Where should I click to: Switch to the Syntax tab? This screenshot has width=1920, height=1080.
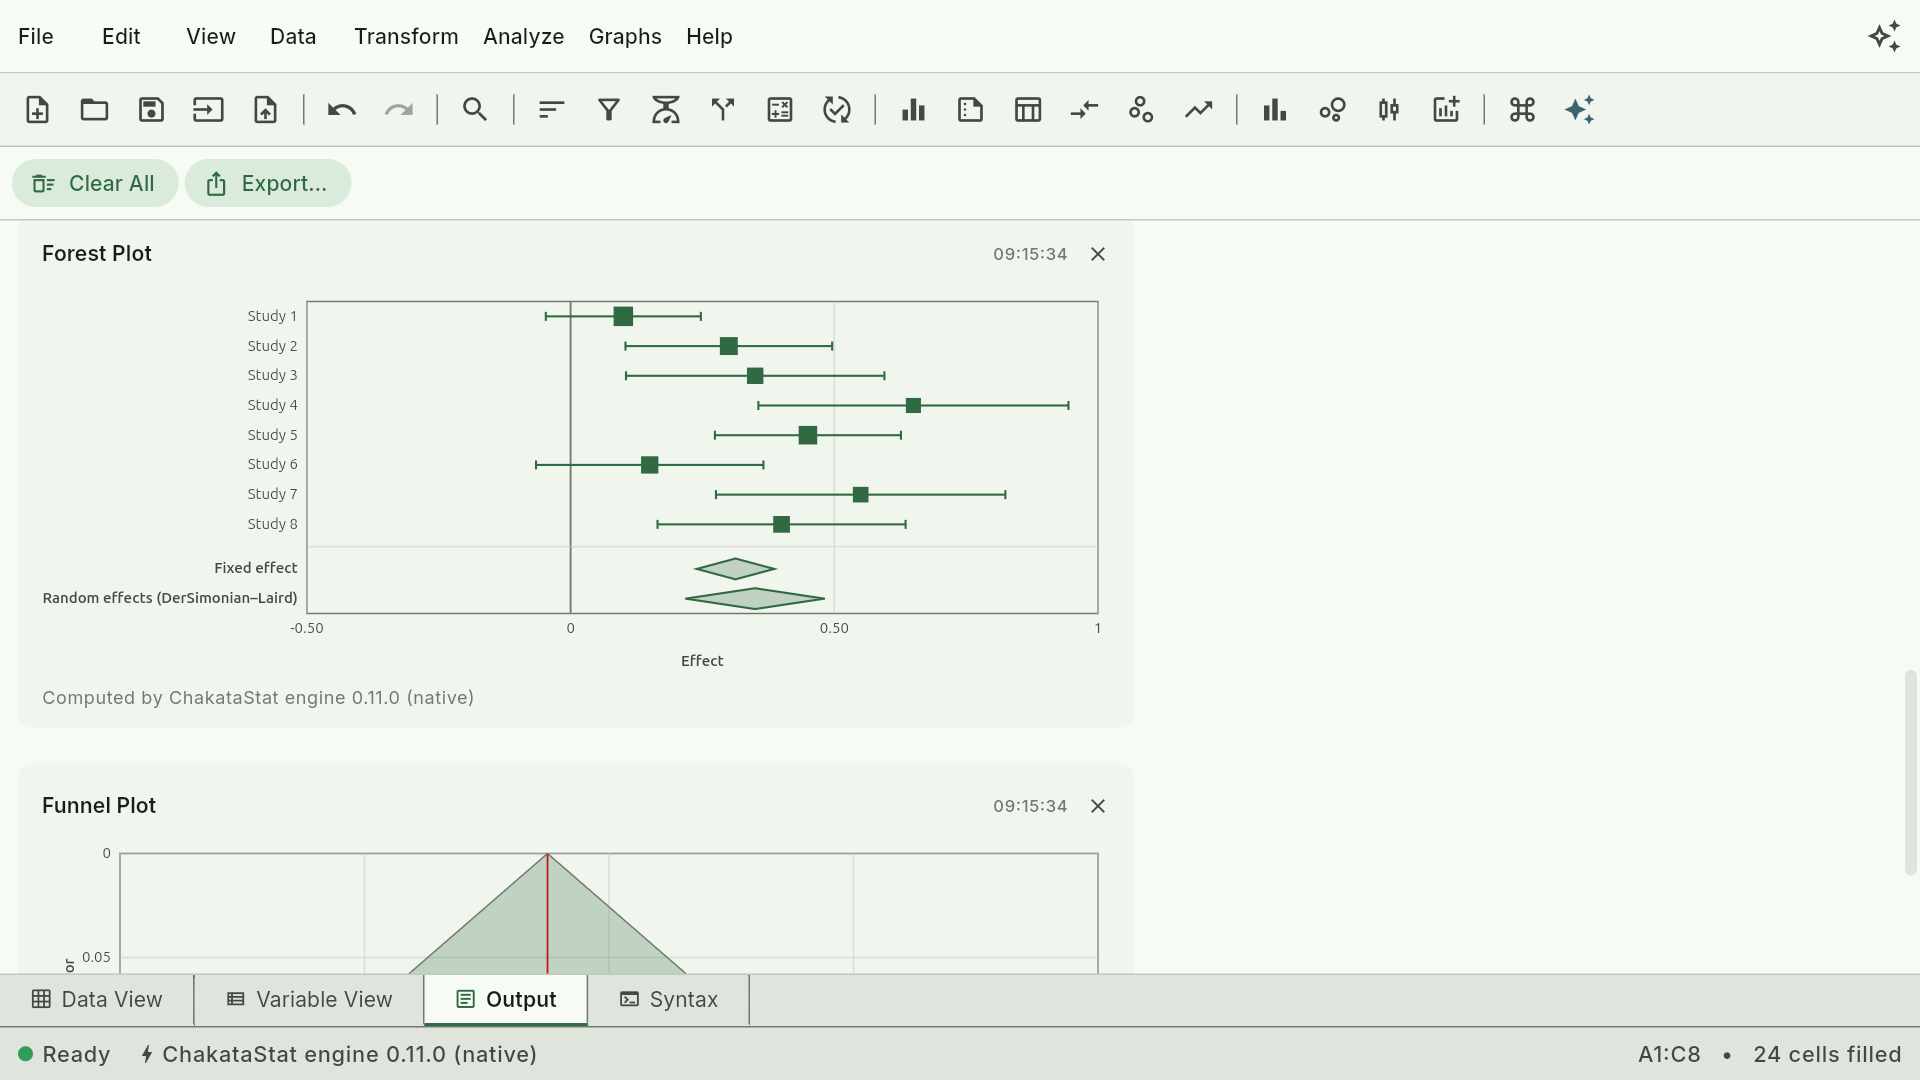pos(669,1000)
